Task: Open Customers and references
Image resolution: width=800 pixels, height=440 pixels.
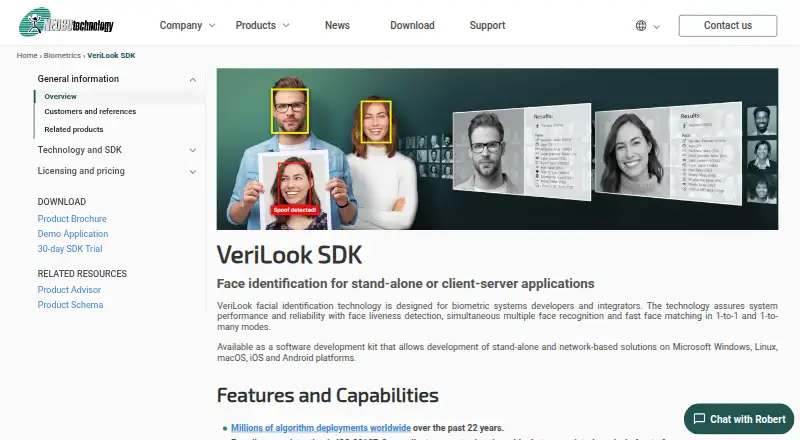Action: pos(90,111)
